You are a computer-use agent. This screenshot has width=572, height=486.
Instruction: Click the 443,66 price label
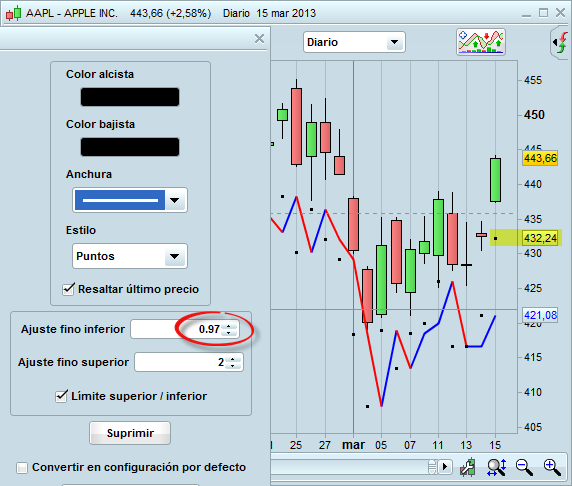(540, 158)
